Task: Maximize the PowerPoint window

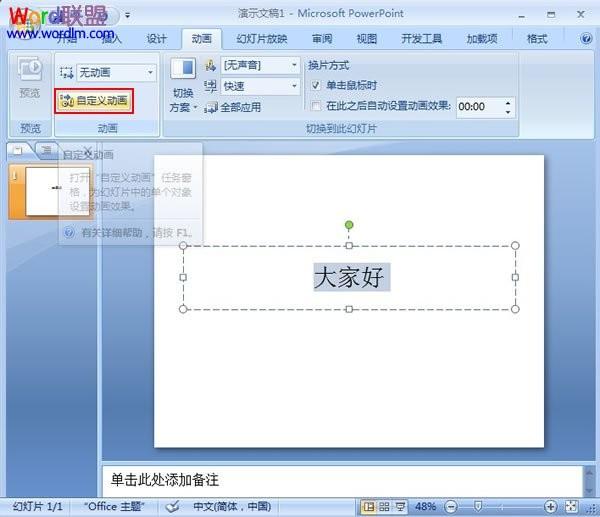Action: coord(551,15)
